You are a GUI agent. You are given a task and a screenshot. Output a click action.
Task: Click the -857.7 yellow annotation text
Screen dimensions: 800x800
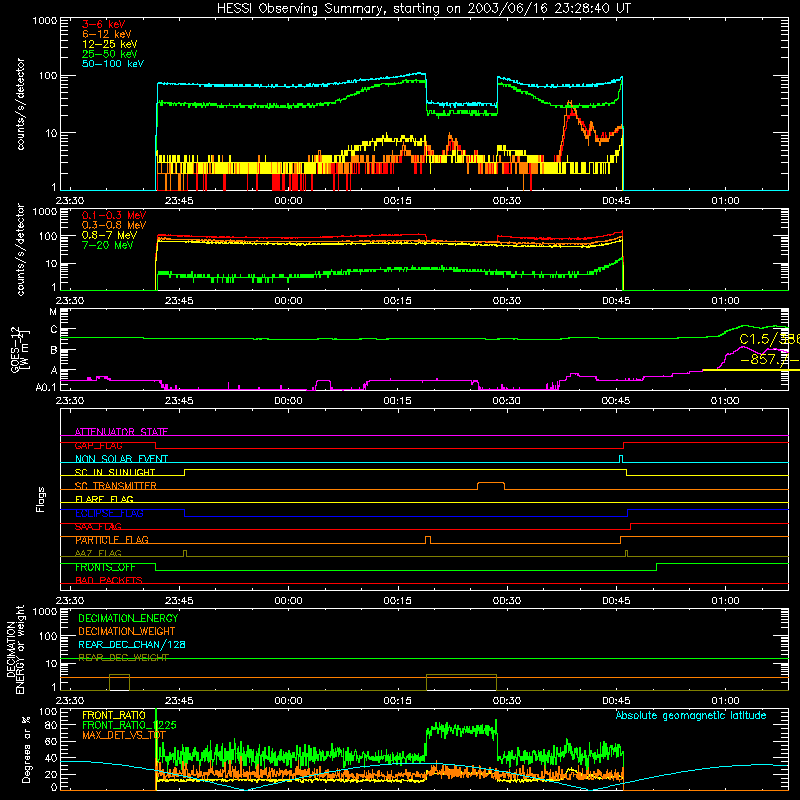pos(769,359)
